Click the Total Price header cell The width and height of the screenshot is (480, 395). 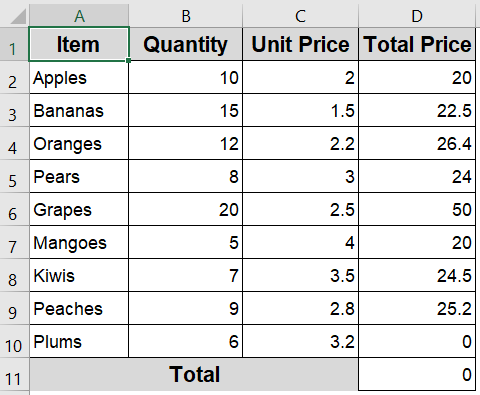(417, 44)
